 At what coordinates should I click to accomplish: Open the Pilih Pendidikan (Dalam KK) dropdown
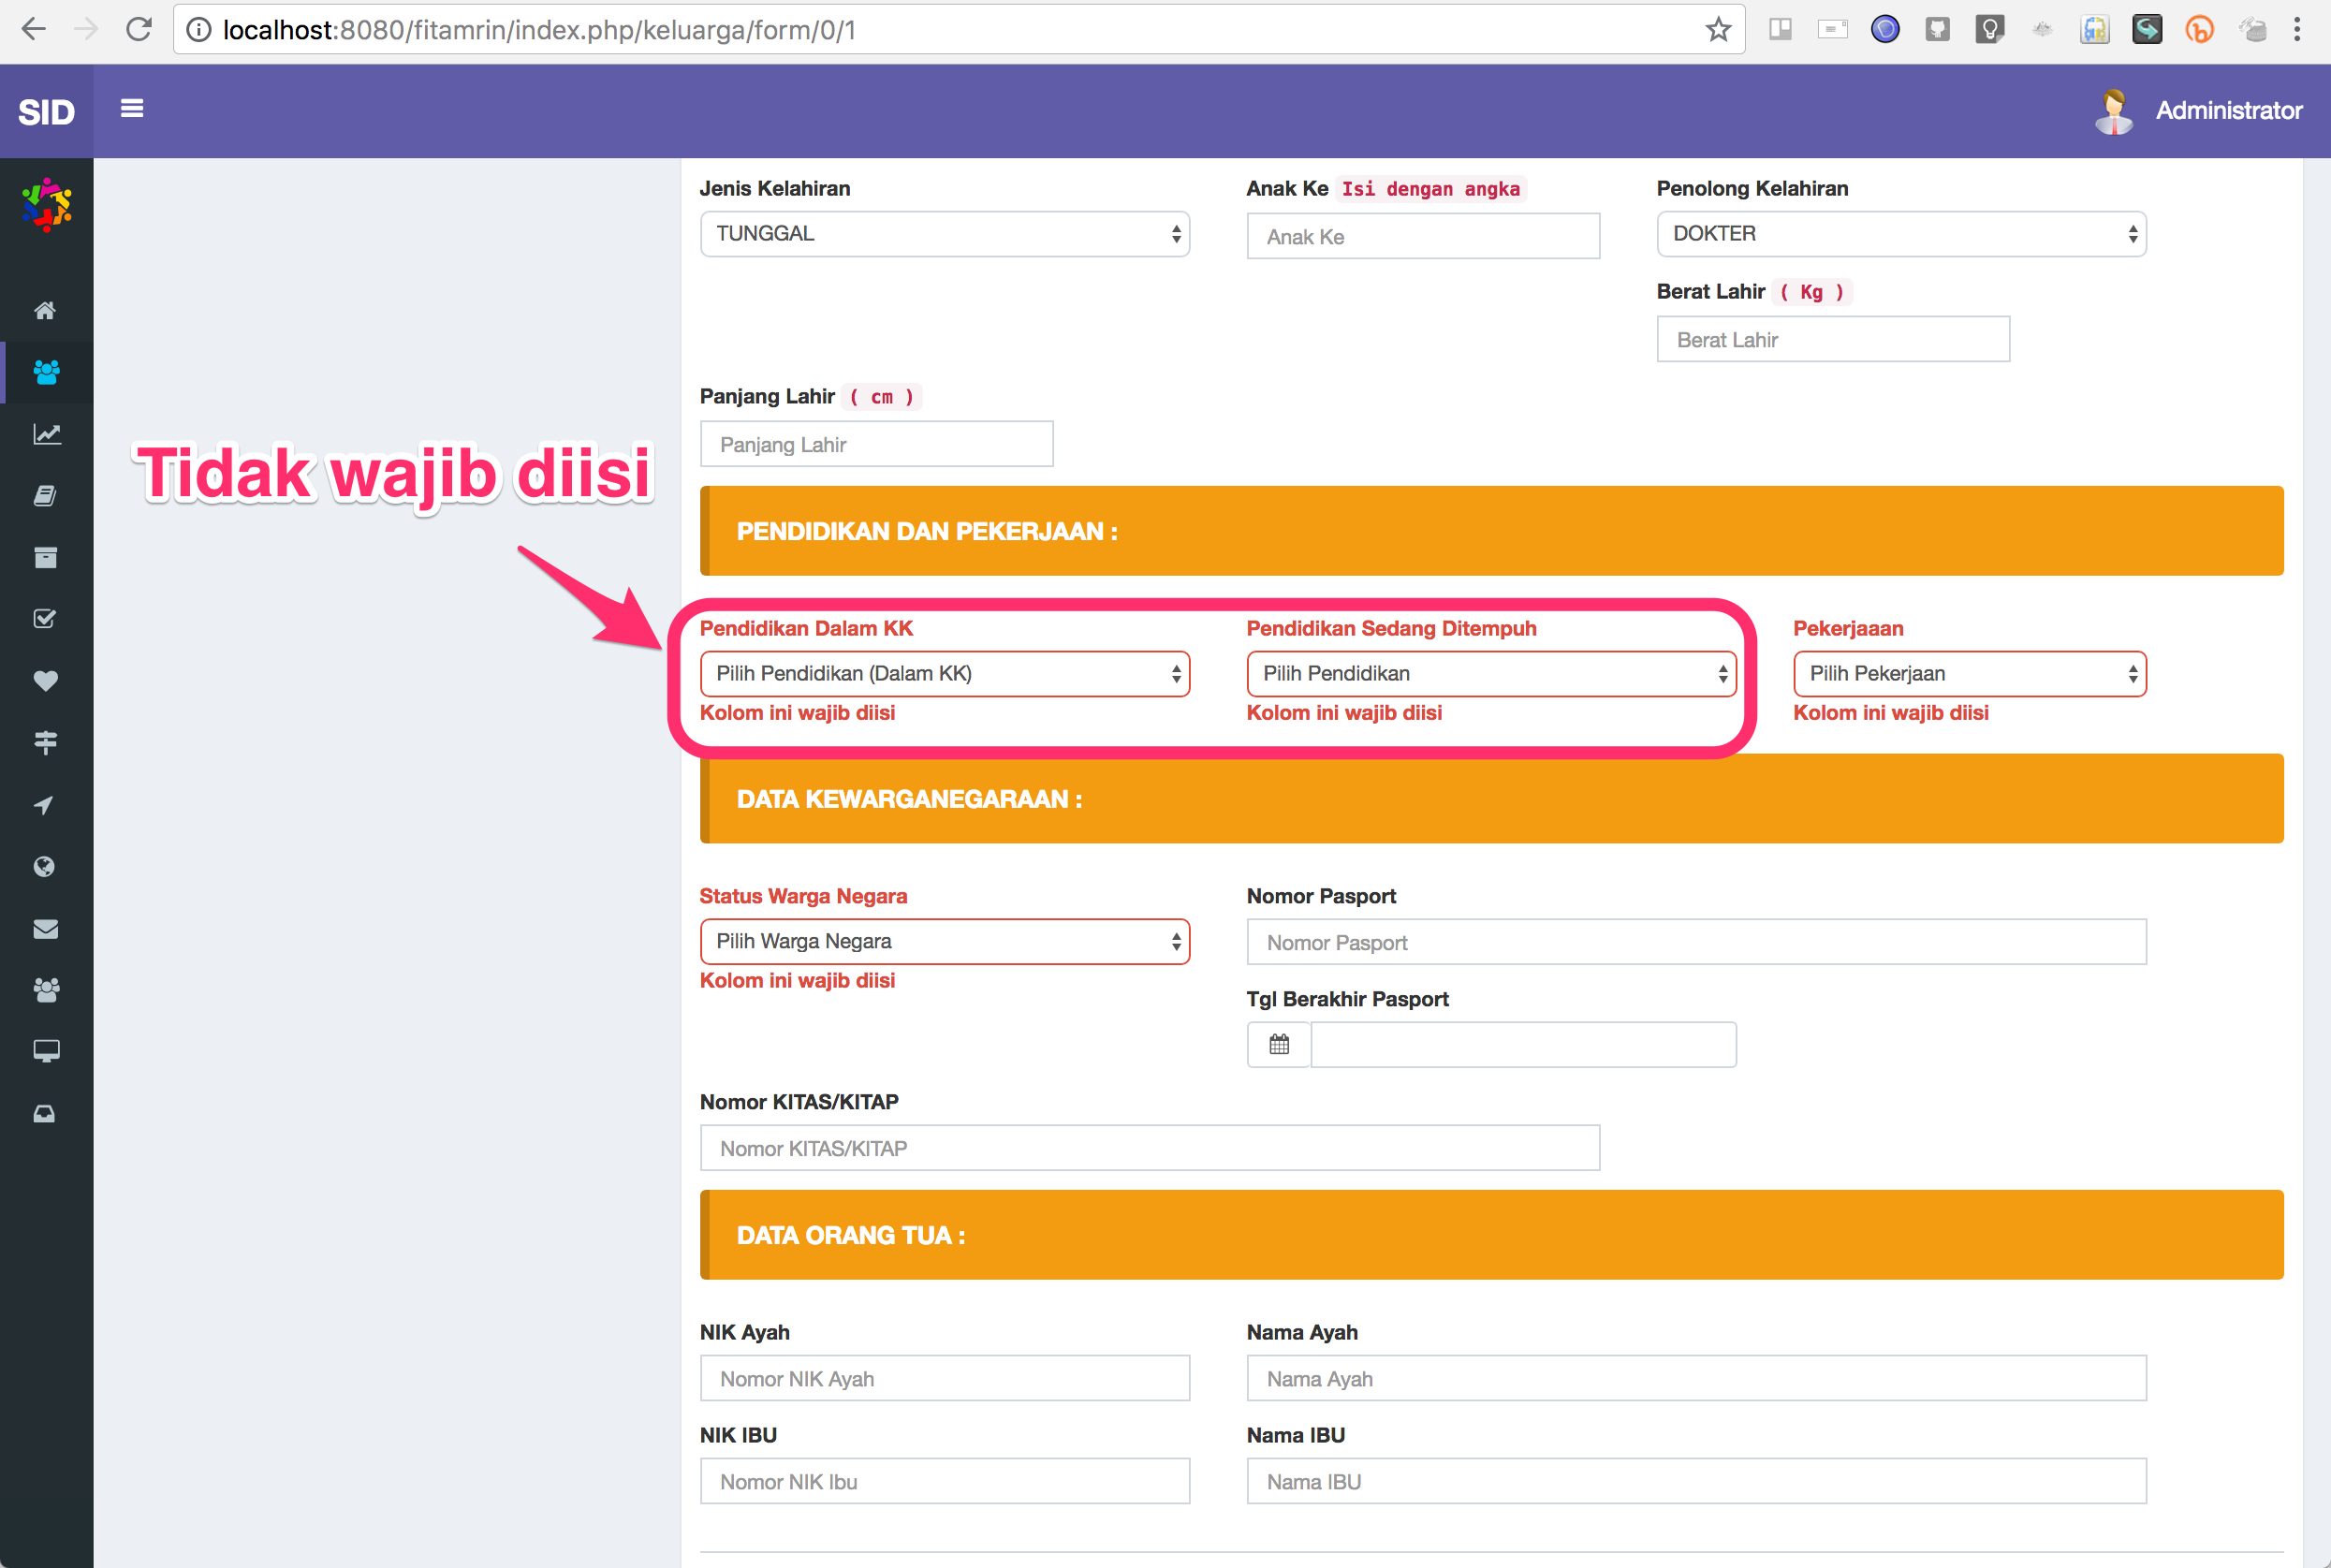click(x=944, y=673)
